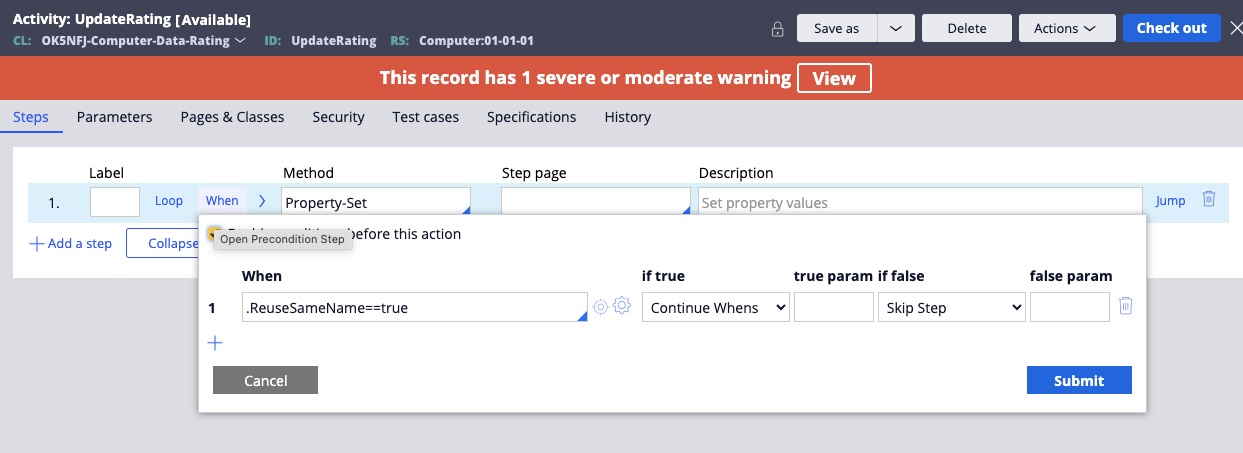
Task: Click the plus icon beside Add a step
Action: (37, 243)
